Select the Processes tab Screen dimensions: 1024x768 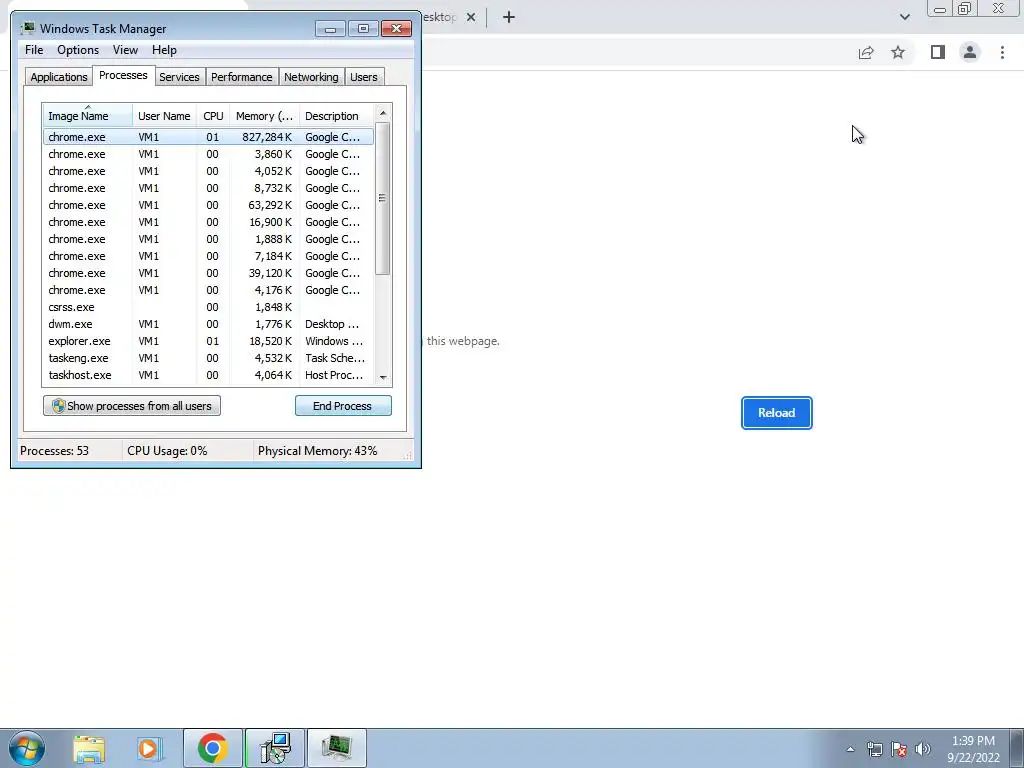[x=123, y=75]
